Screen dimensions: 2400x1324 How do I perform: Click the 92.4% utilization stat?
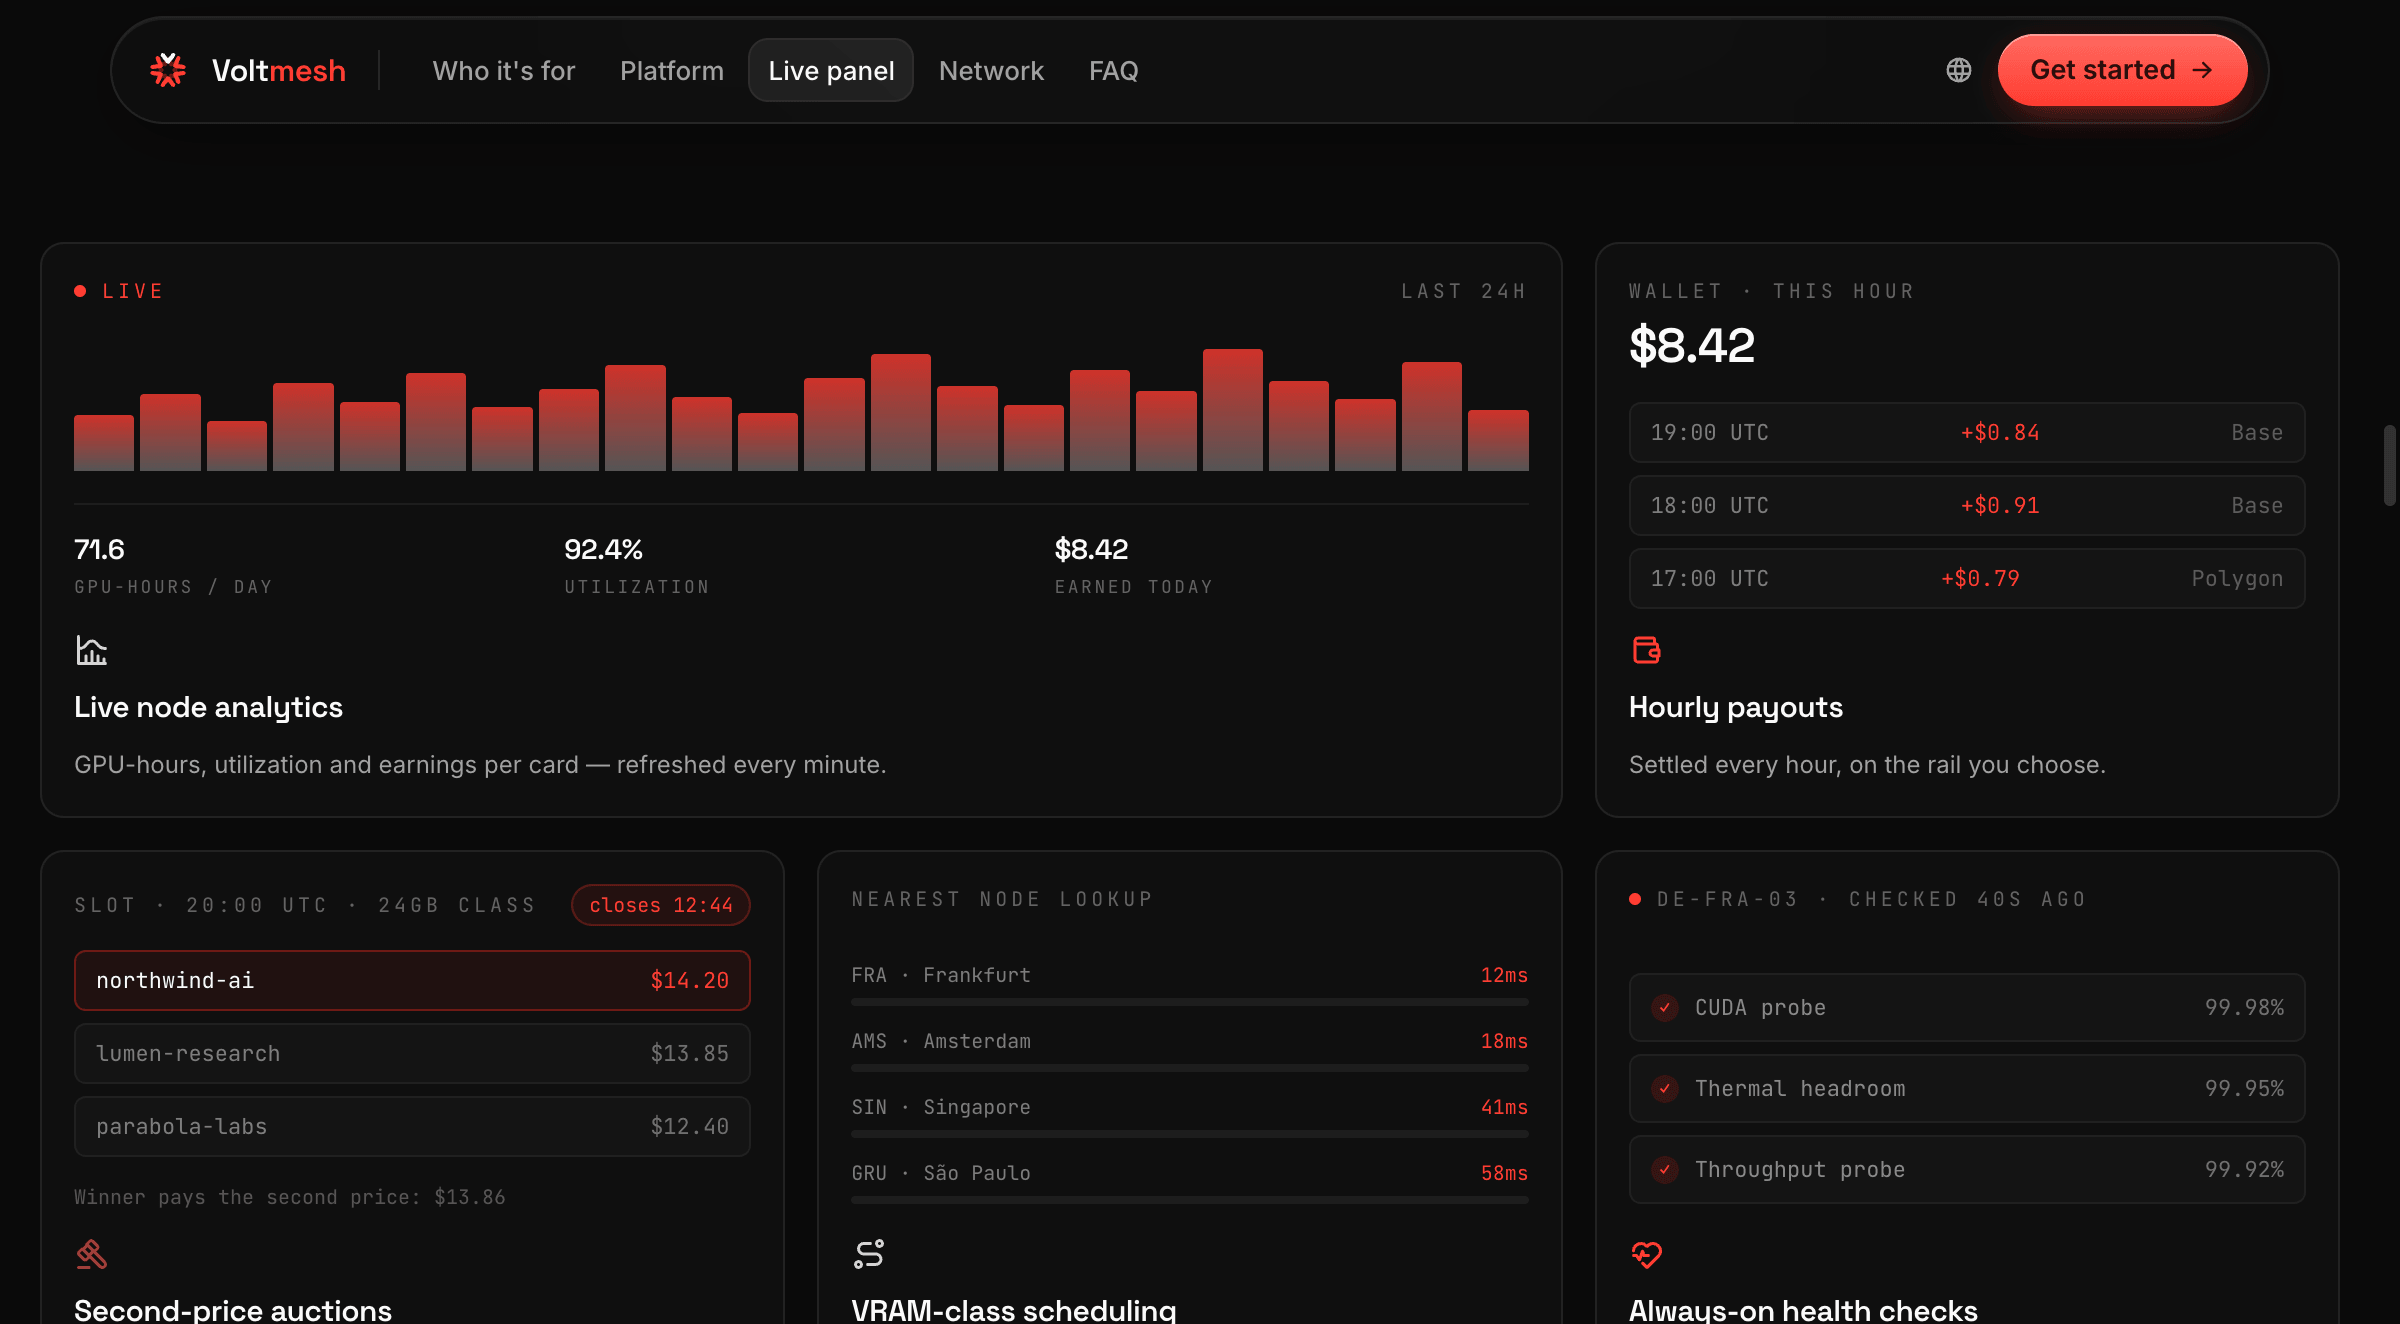coord(603,549)
